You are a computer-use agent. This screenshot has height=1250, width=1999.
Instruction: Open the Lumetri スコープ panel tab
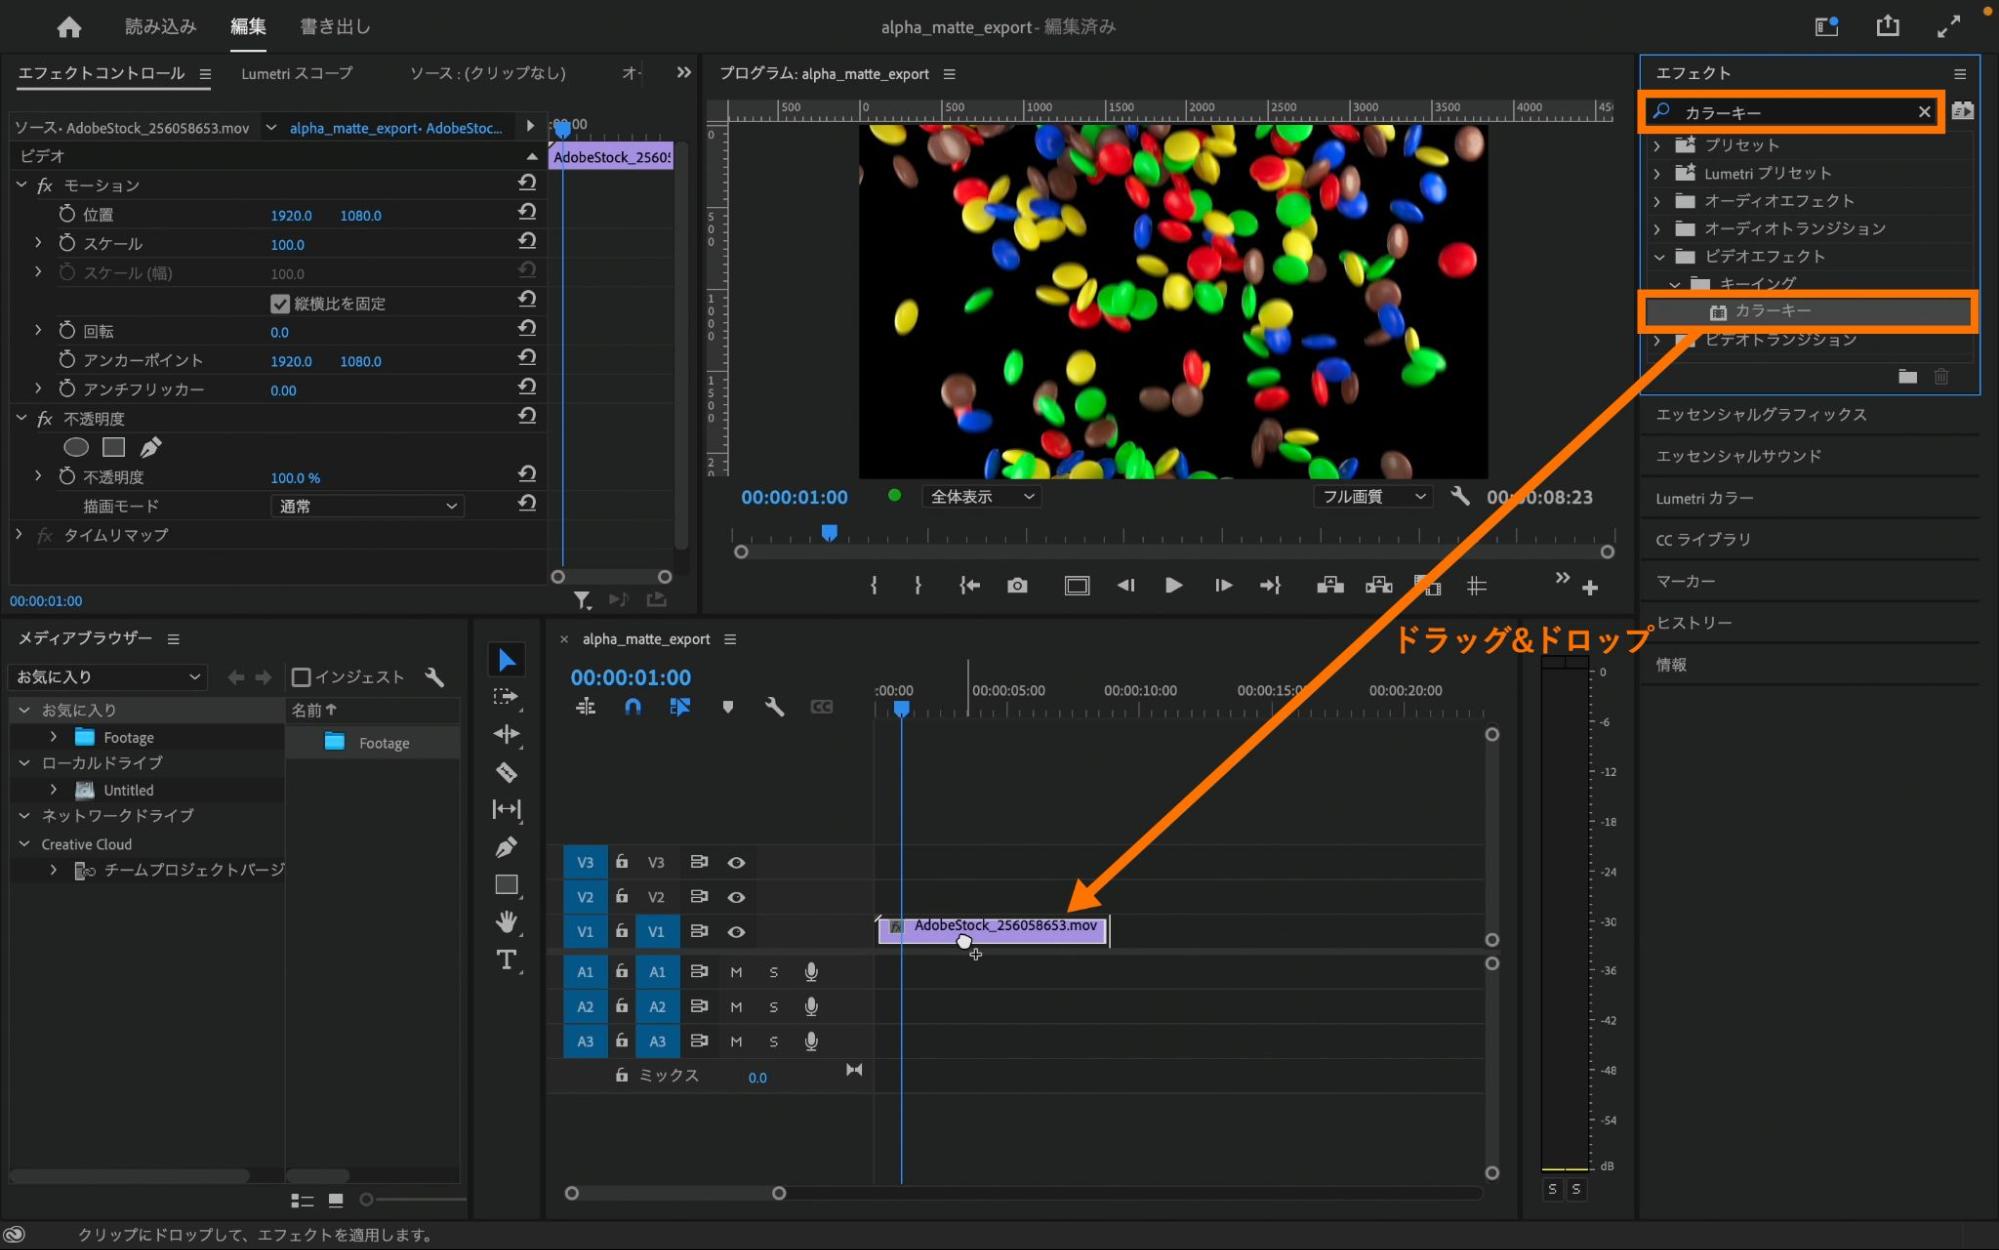[x=296, y=73]
